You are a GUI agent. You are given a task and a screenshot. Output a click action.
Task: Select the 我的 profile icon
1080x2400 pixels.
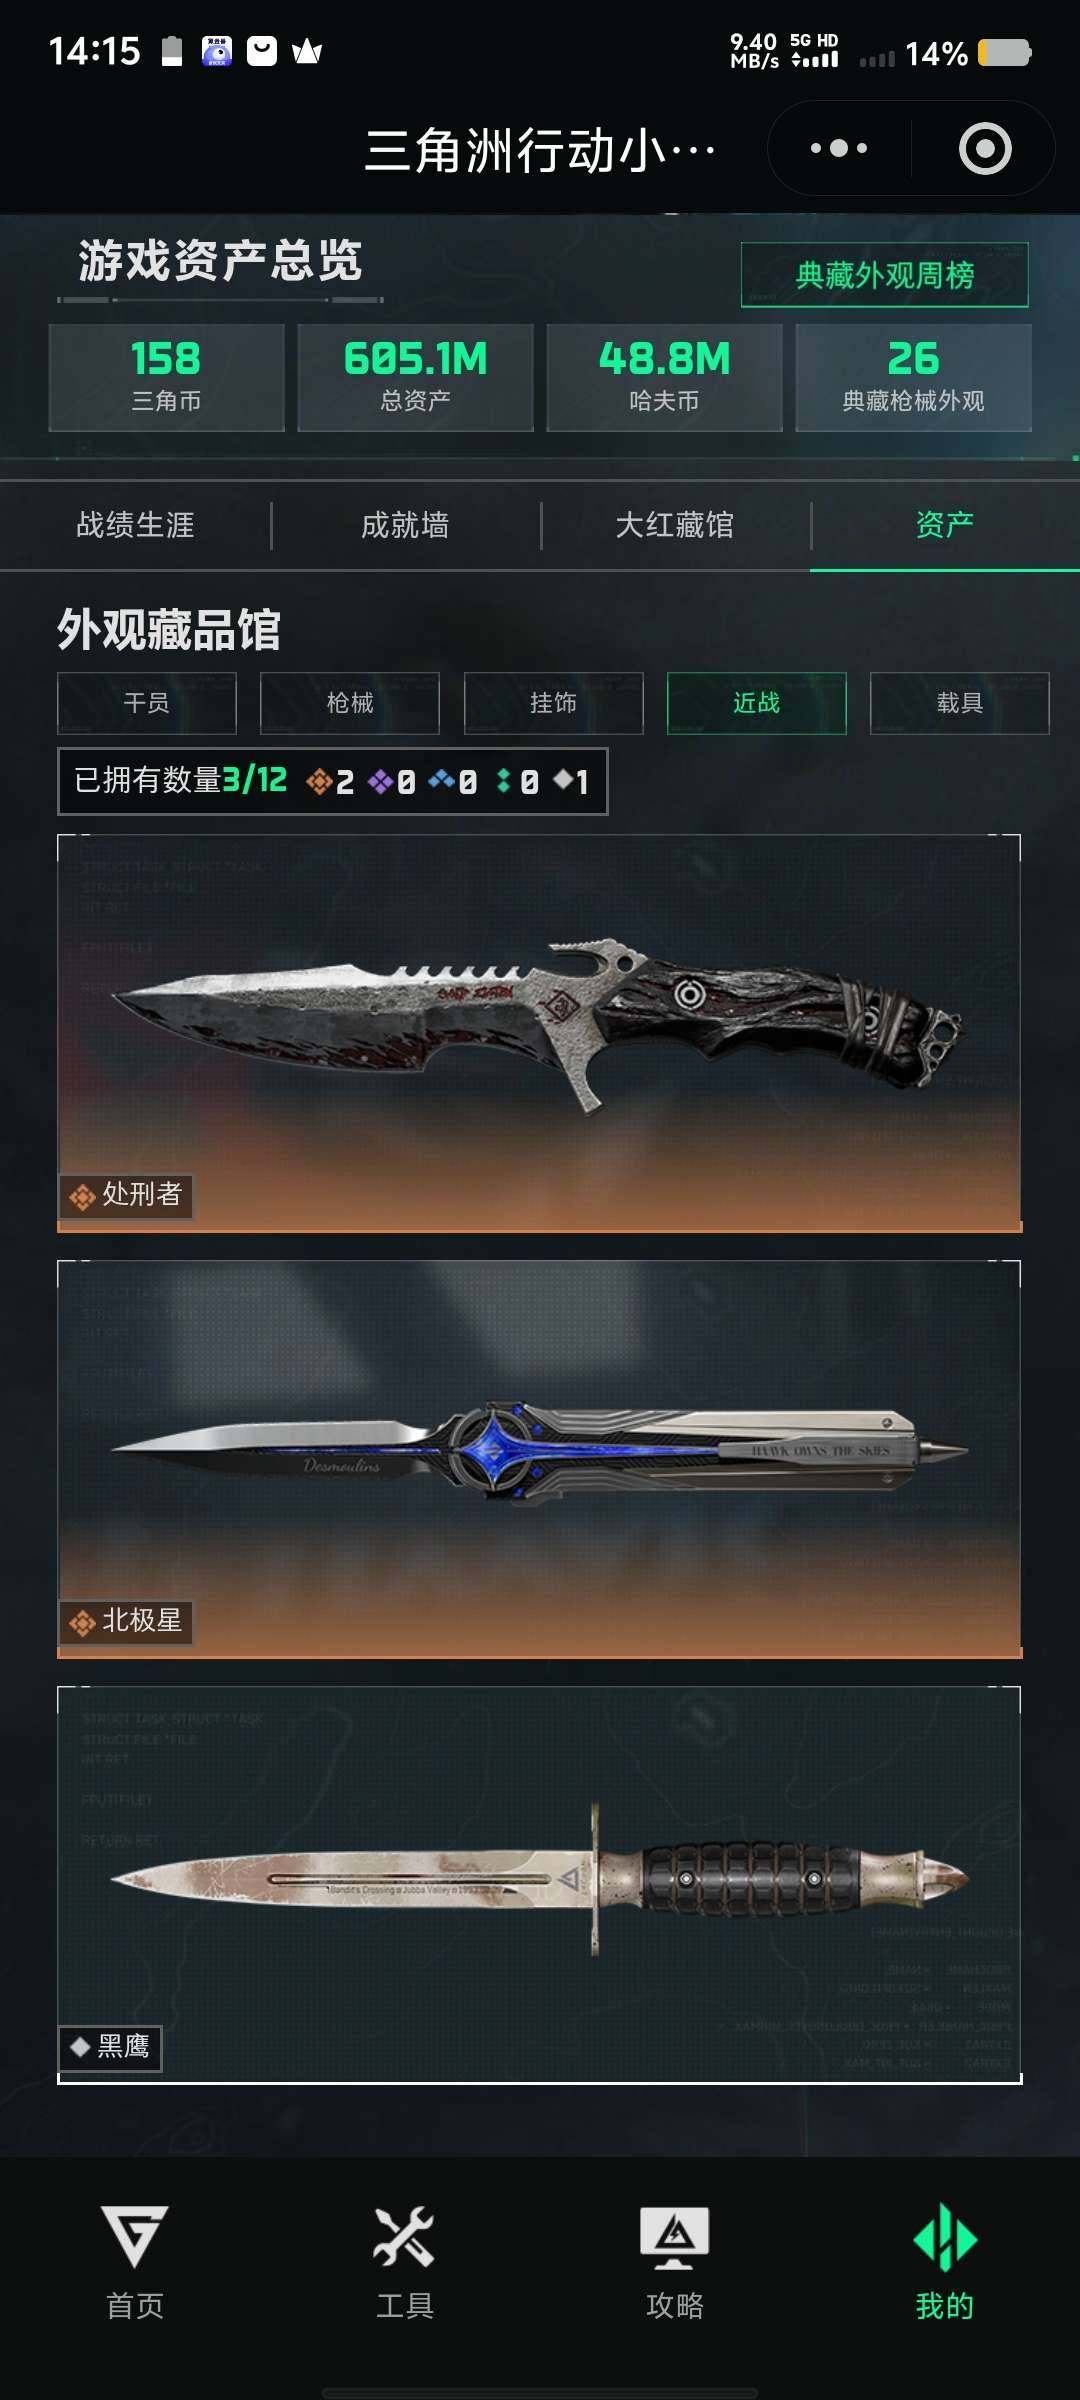[945, 2236]
